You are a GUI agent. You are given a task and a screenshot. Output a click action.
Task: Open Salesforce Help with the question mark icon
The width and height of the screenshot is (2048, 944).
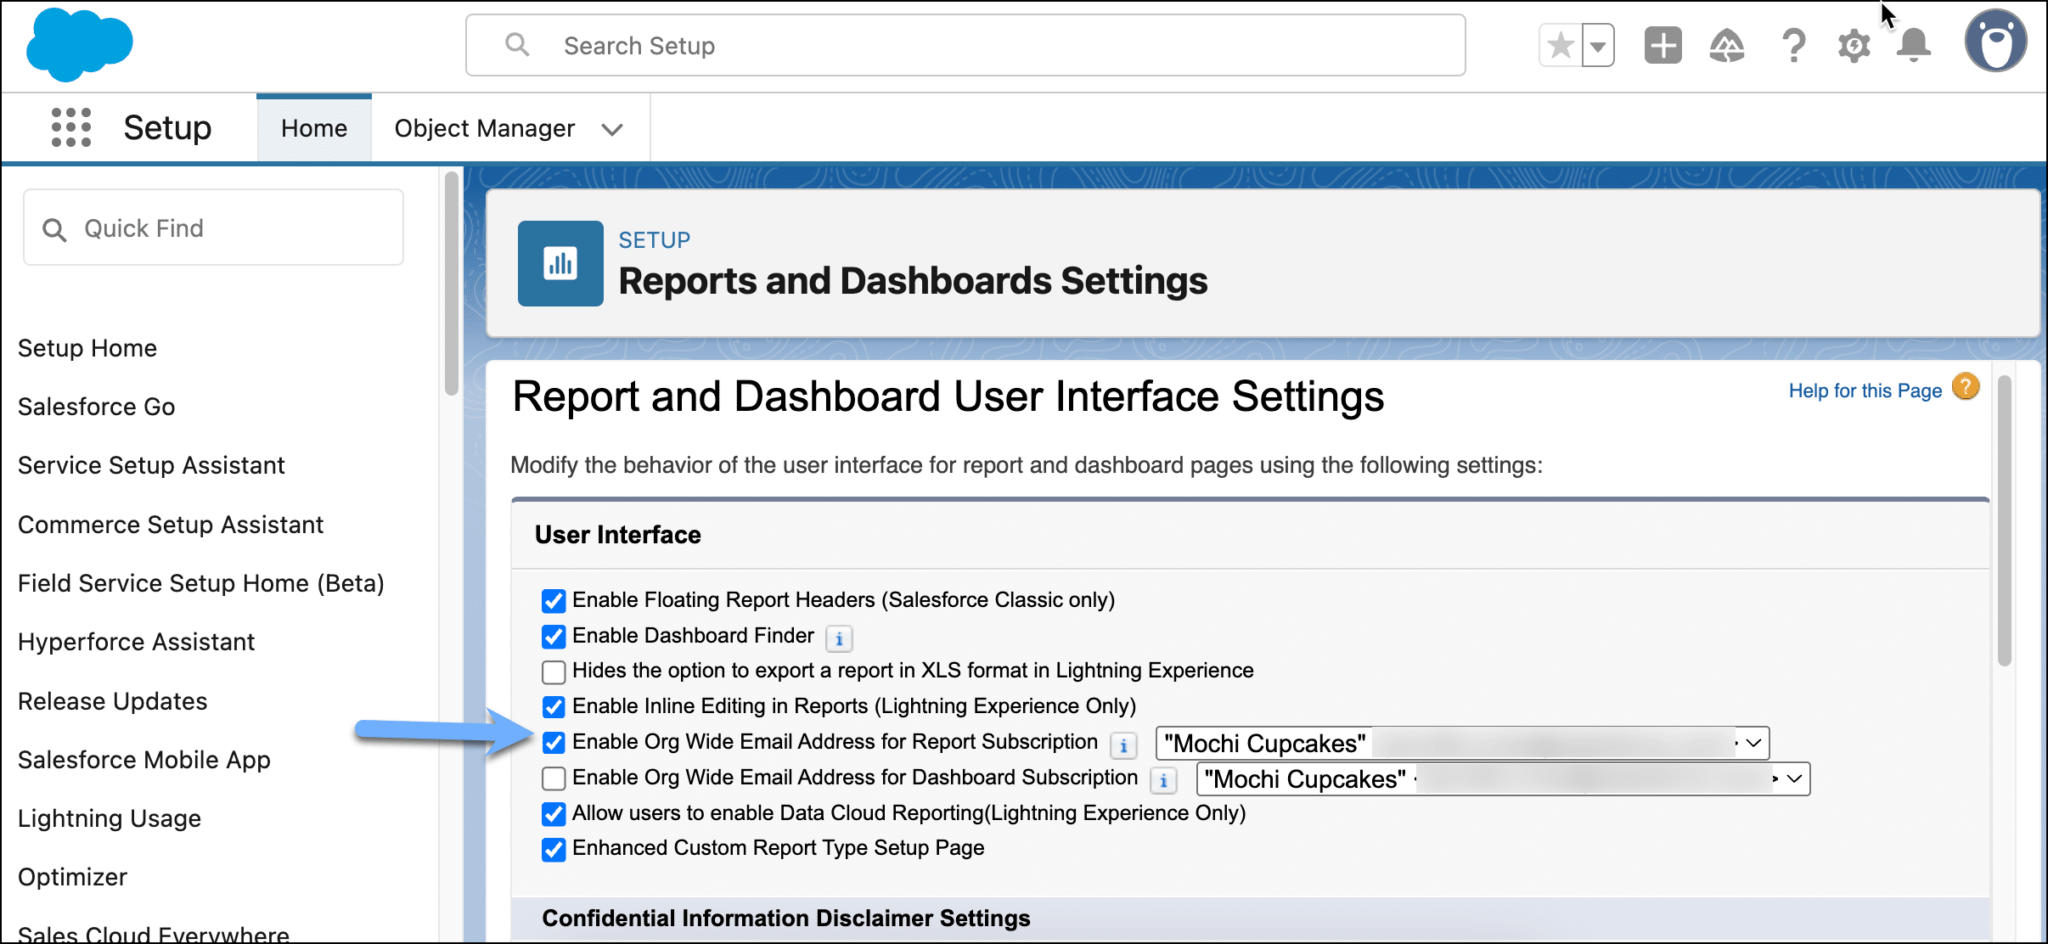[x=1793, y=44]
